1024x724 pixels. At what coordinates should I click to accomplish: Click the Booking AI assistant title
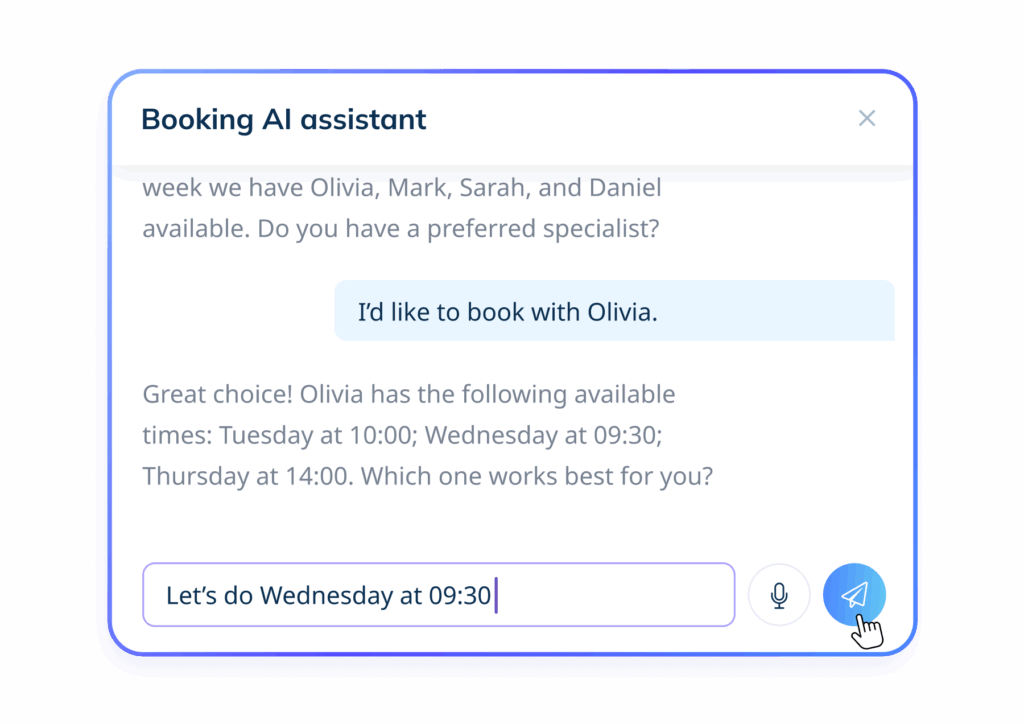tap(282, 119)
